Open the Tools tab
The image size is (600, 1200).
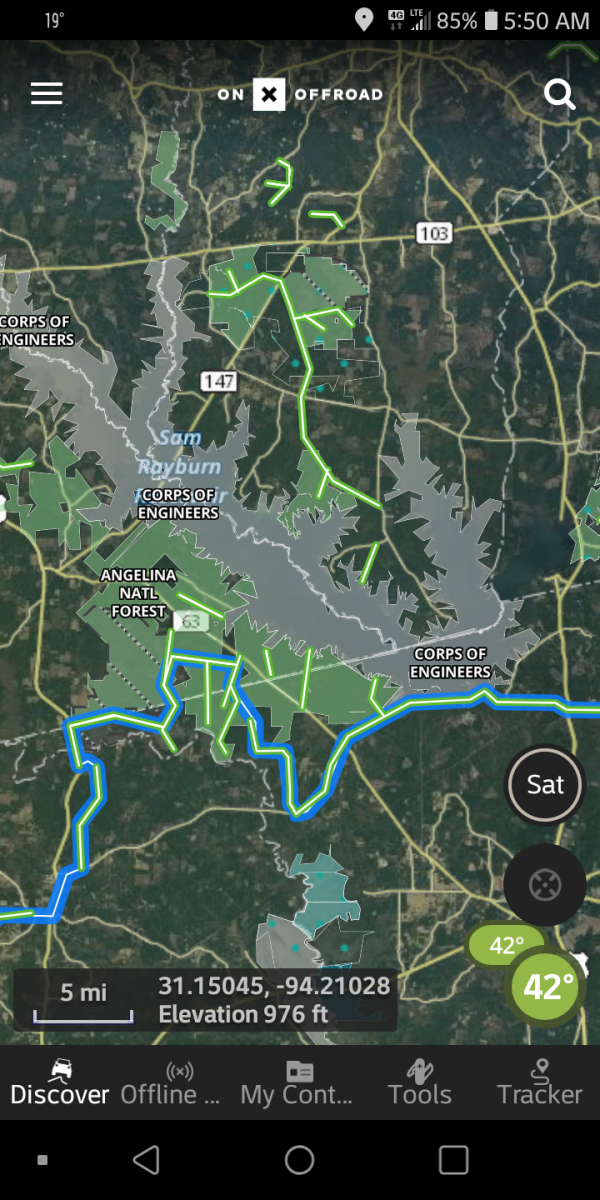420,1082
